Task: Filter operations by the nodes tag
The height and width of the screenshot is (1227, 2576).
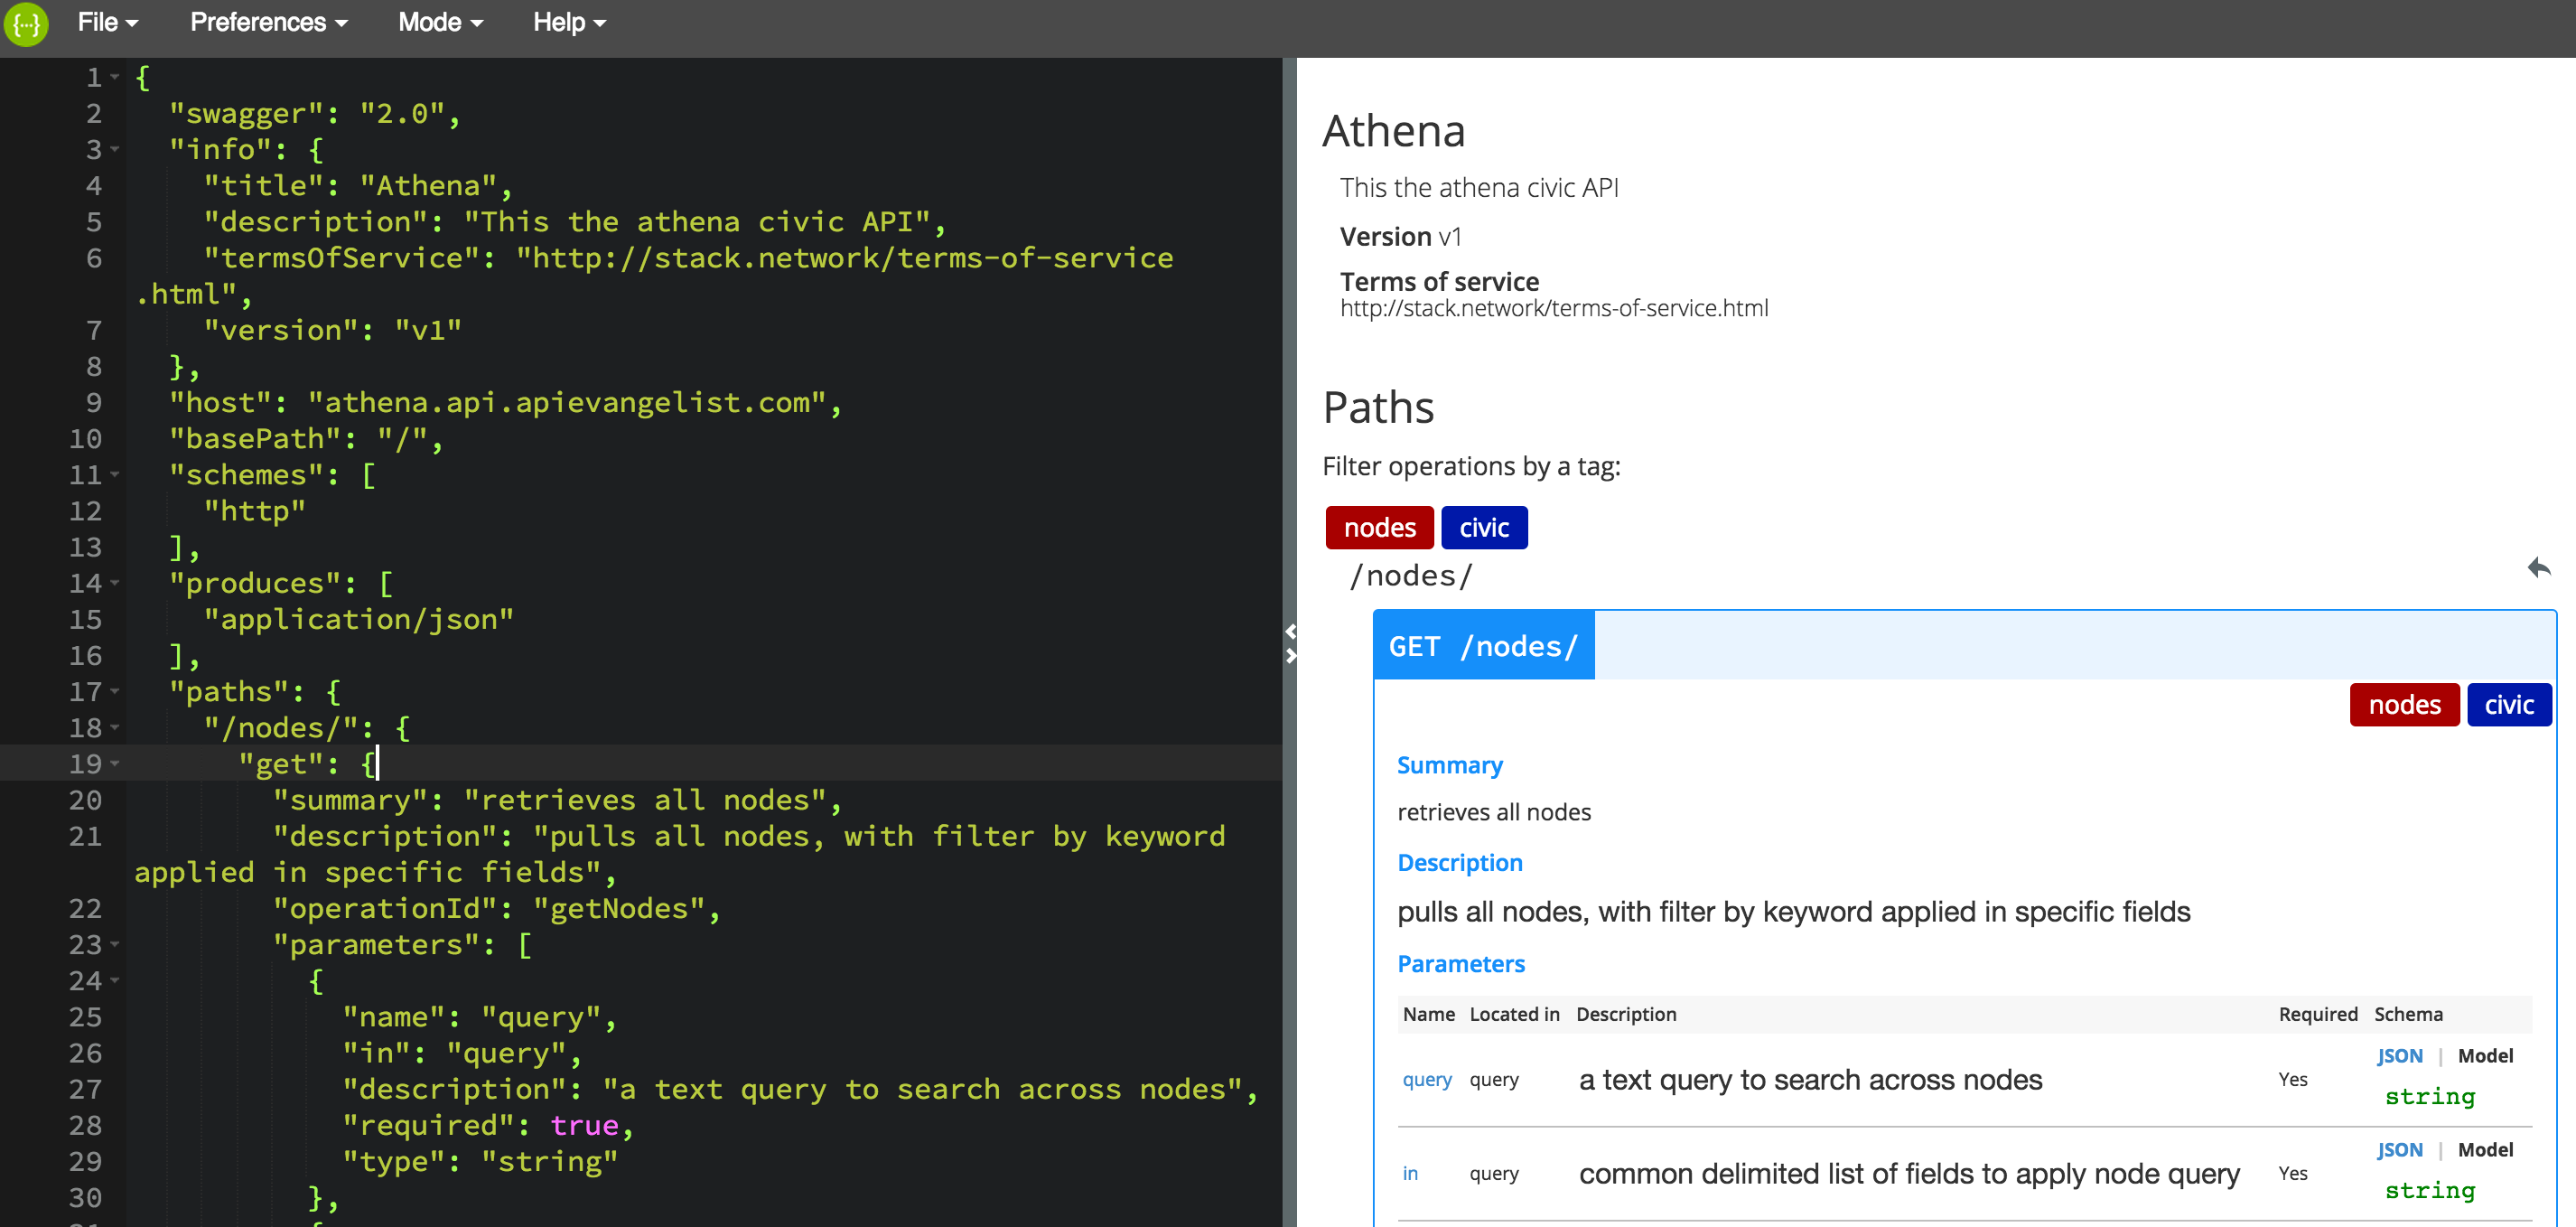Action: tap(1379, 527)
